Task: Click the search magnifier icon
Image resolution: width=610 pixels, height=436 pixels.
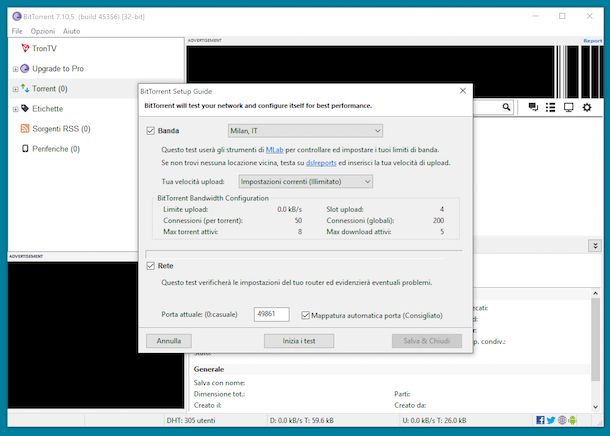Action: point(506,107)
